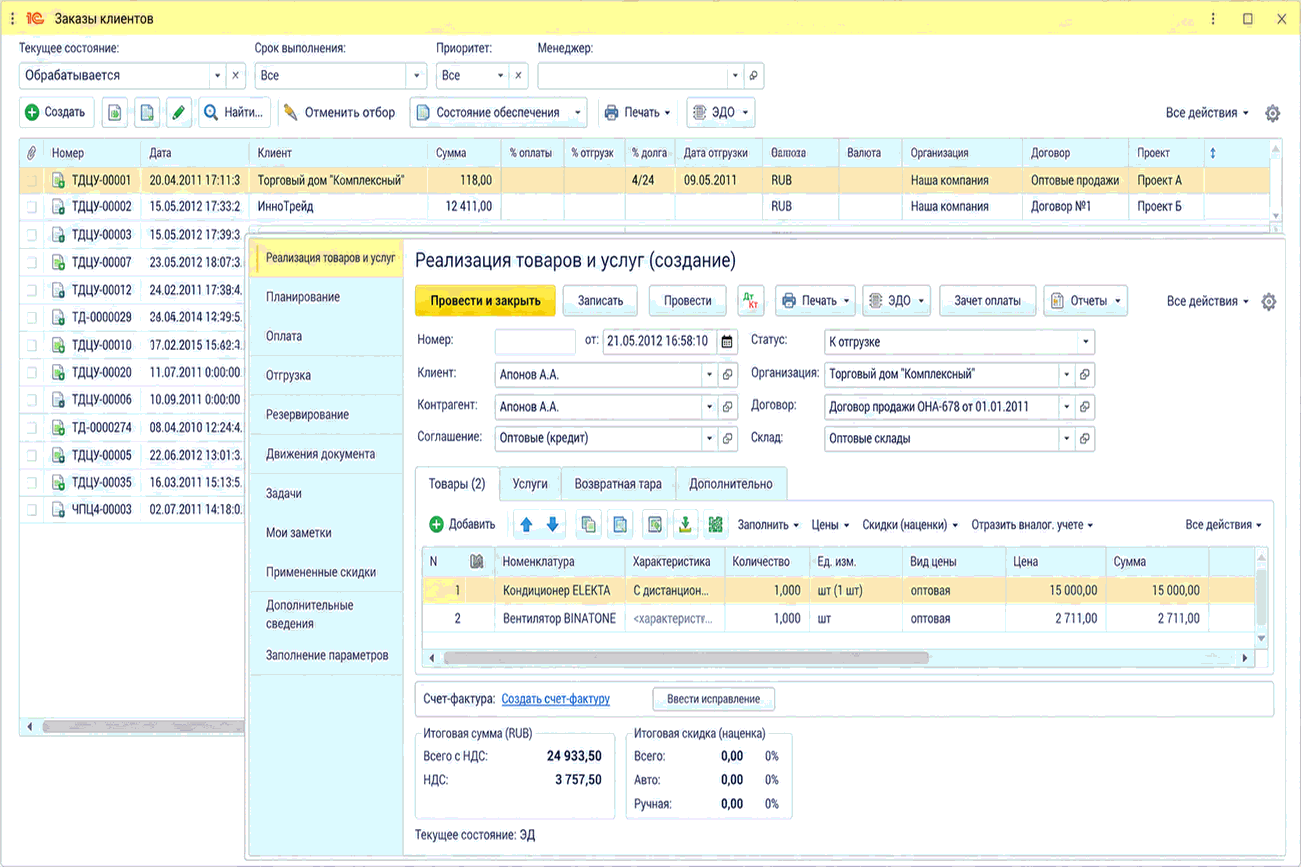
Task: Open the Текущее состояние dropdown
Action: pos(217,76)
